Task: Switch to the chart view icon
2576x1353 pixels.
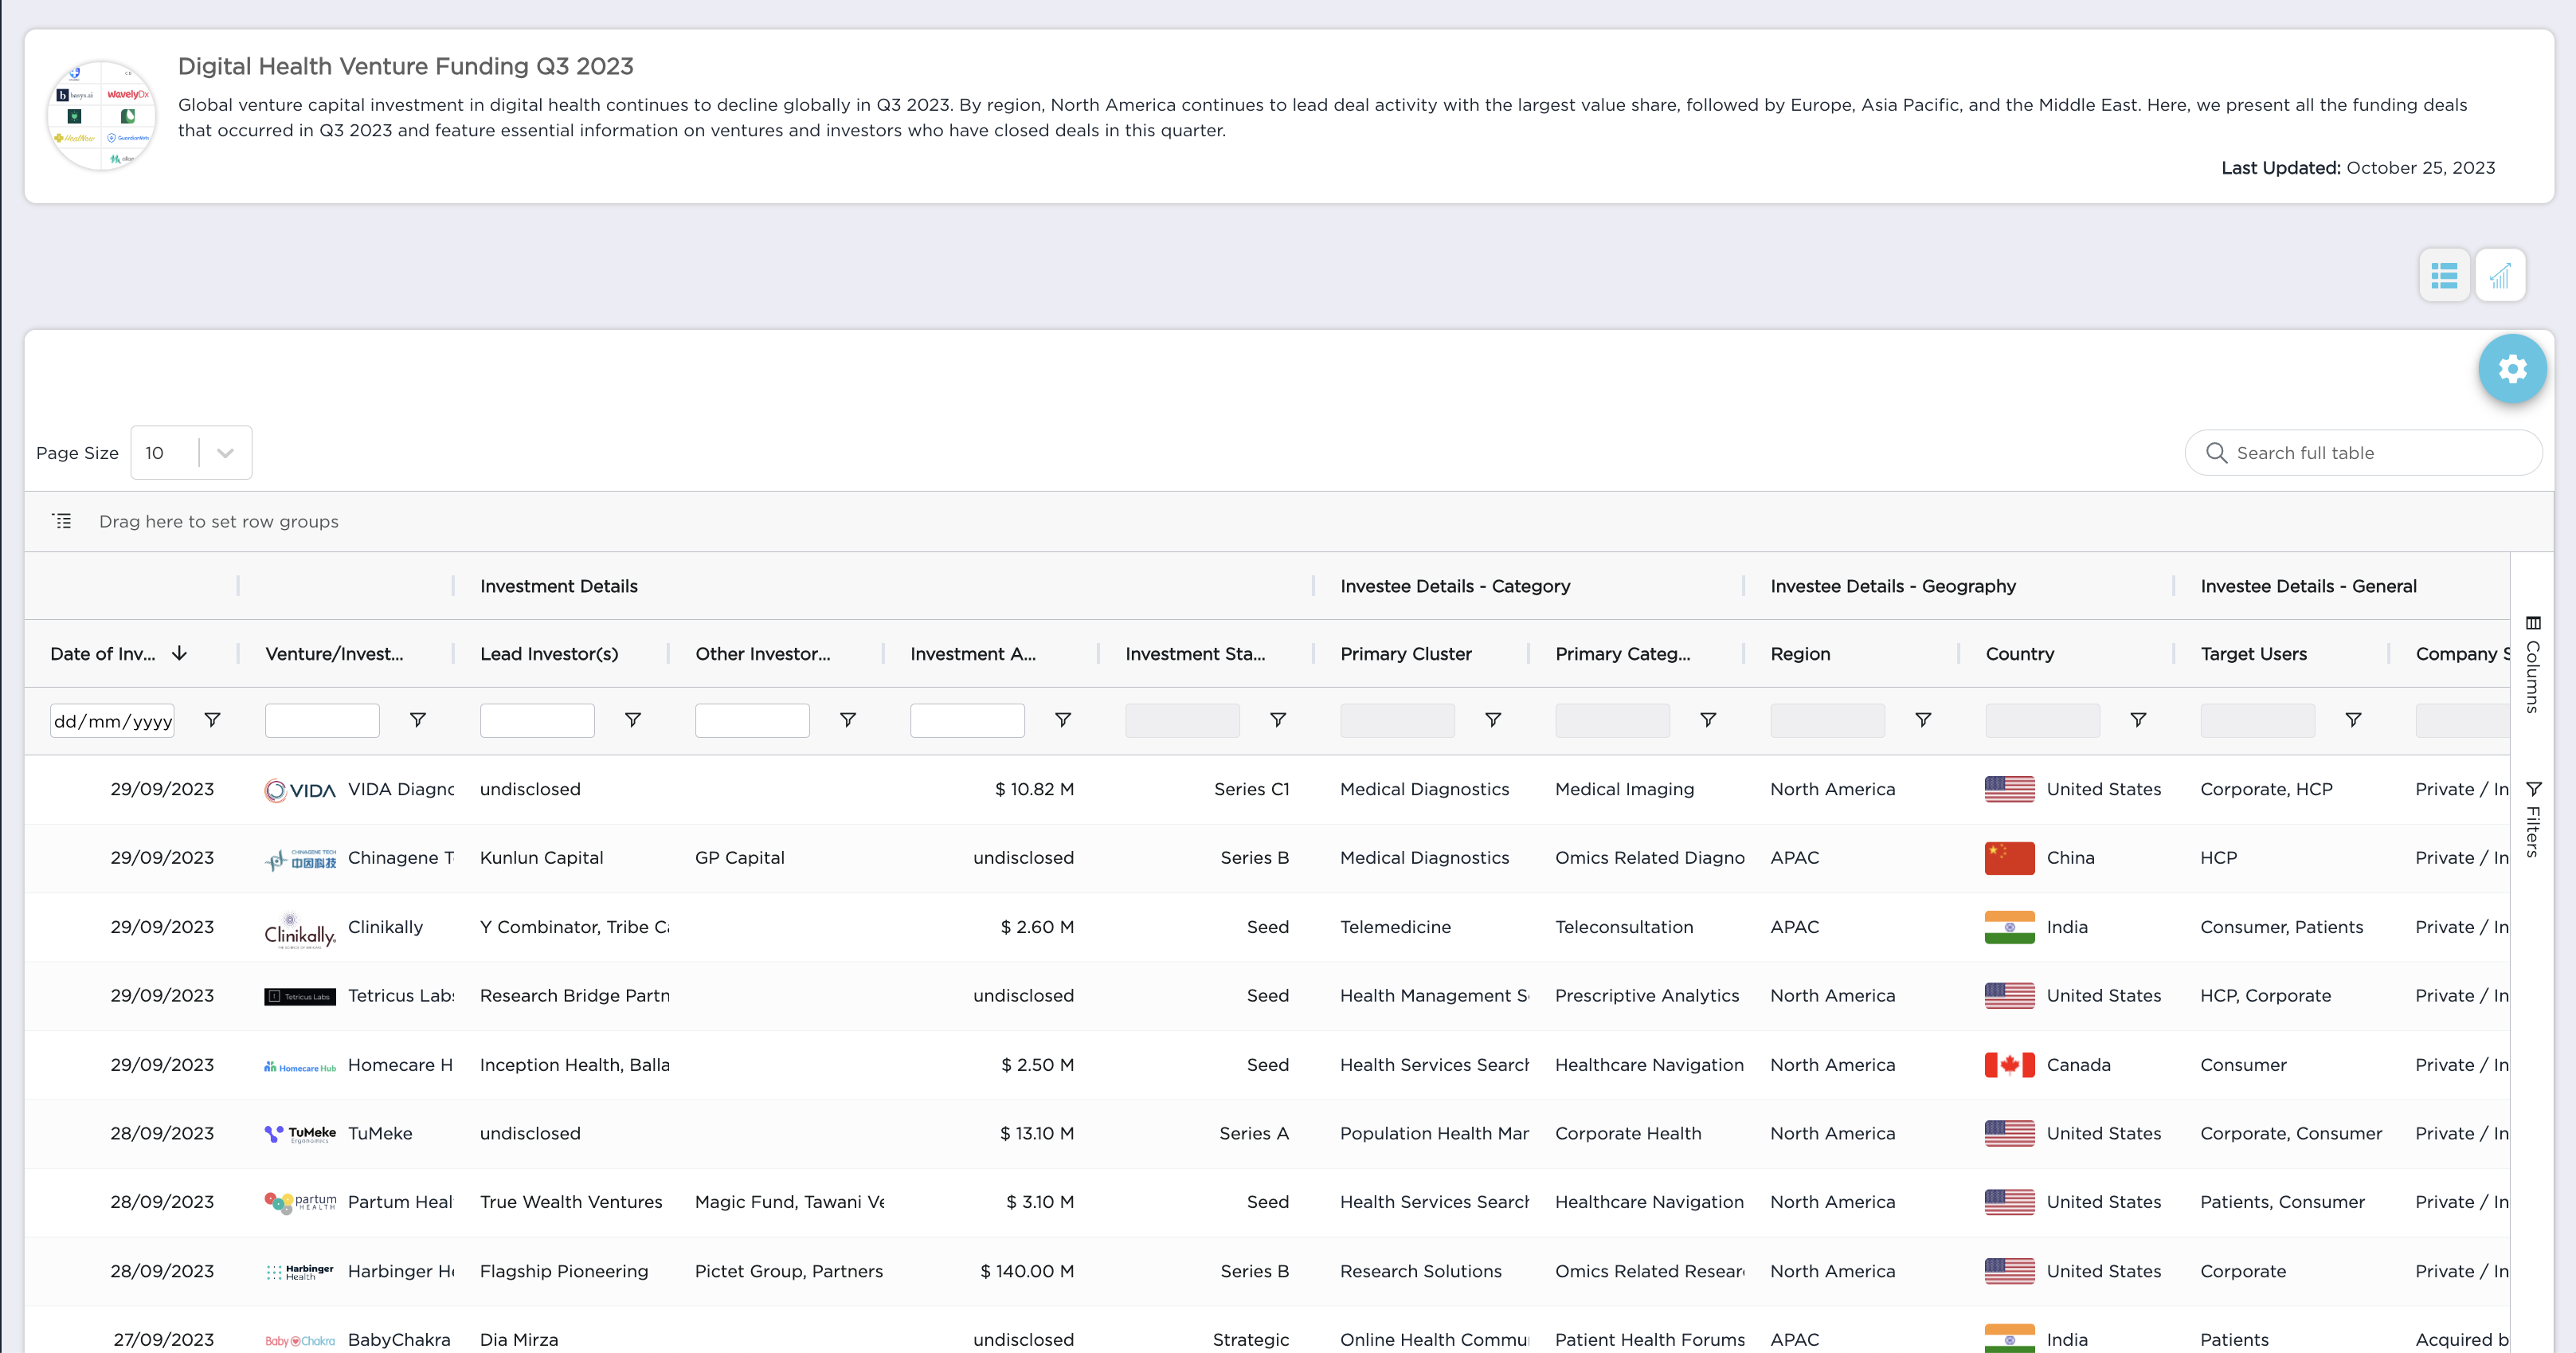Action: [2500, 275]
